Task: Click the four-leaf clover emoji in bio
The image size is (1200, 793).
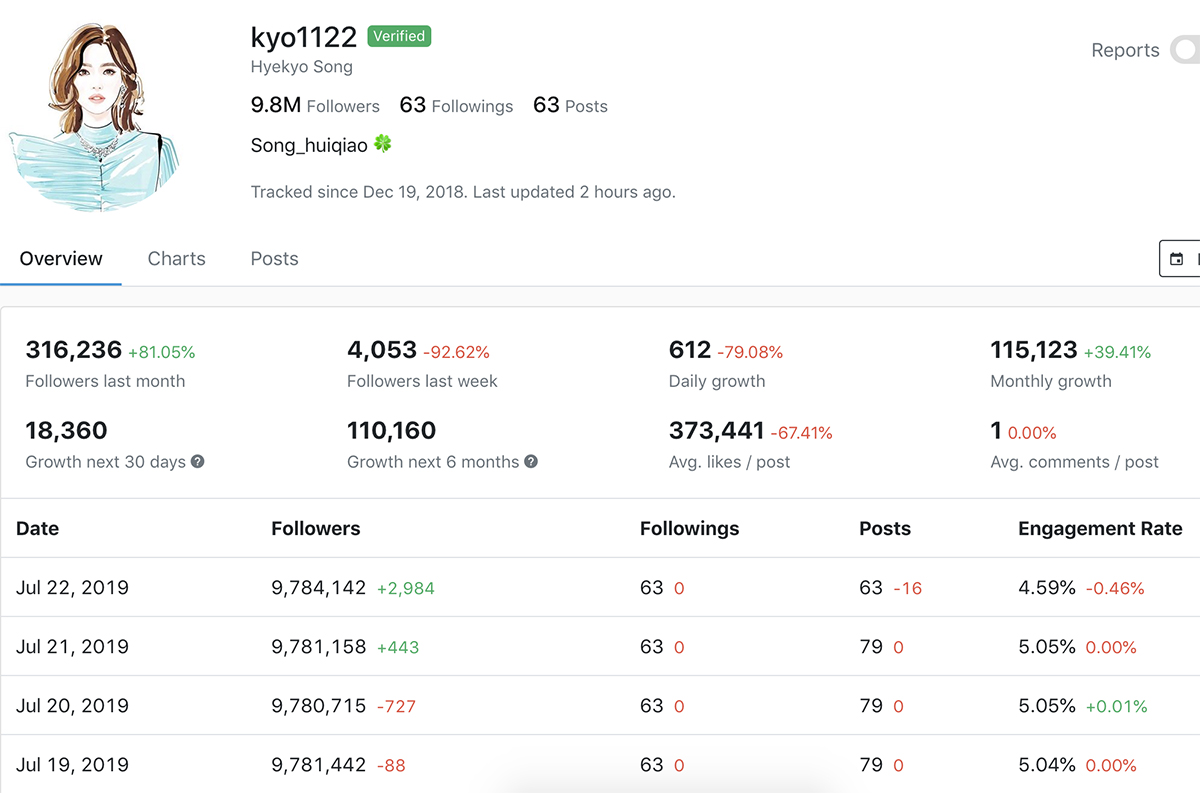Action: coord(383,144)
